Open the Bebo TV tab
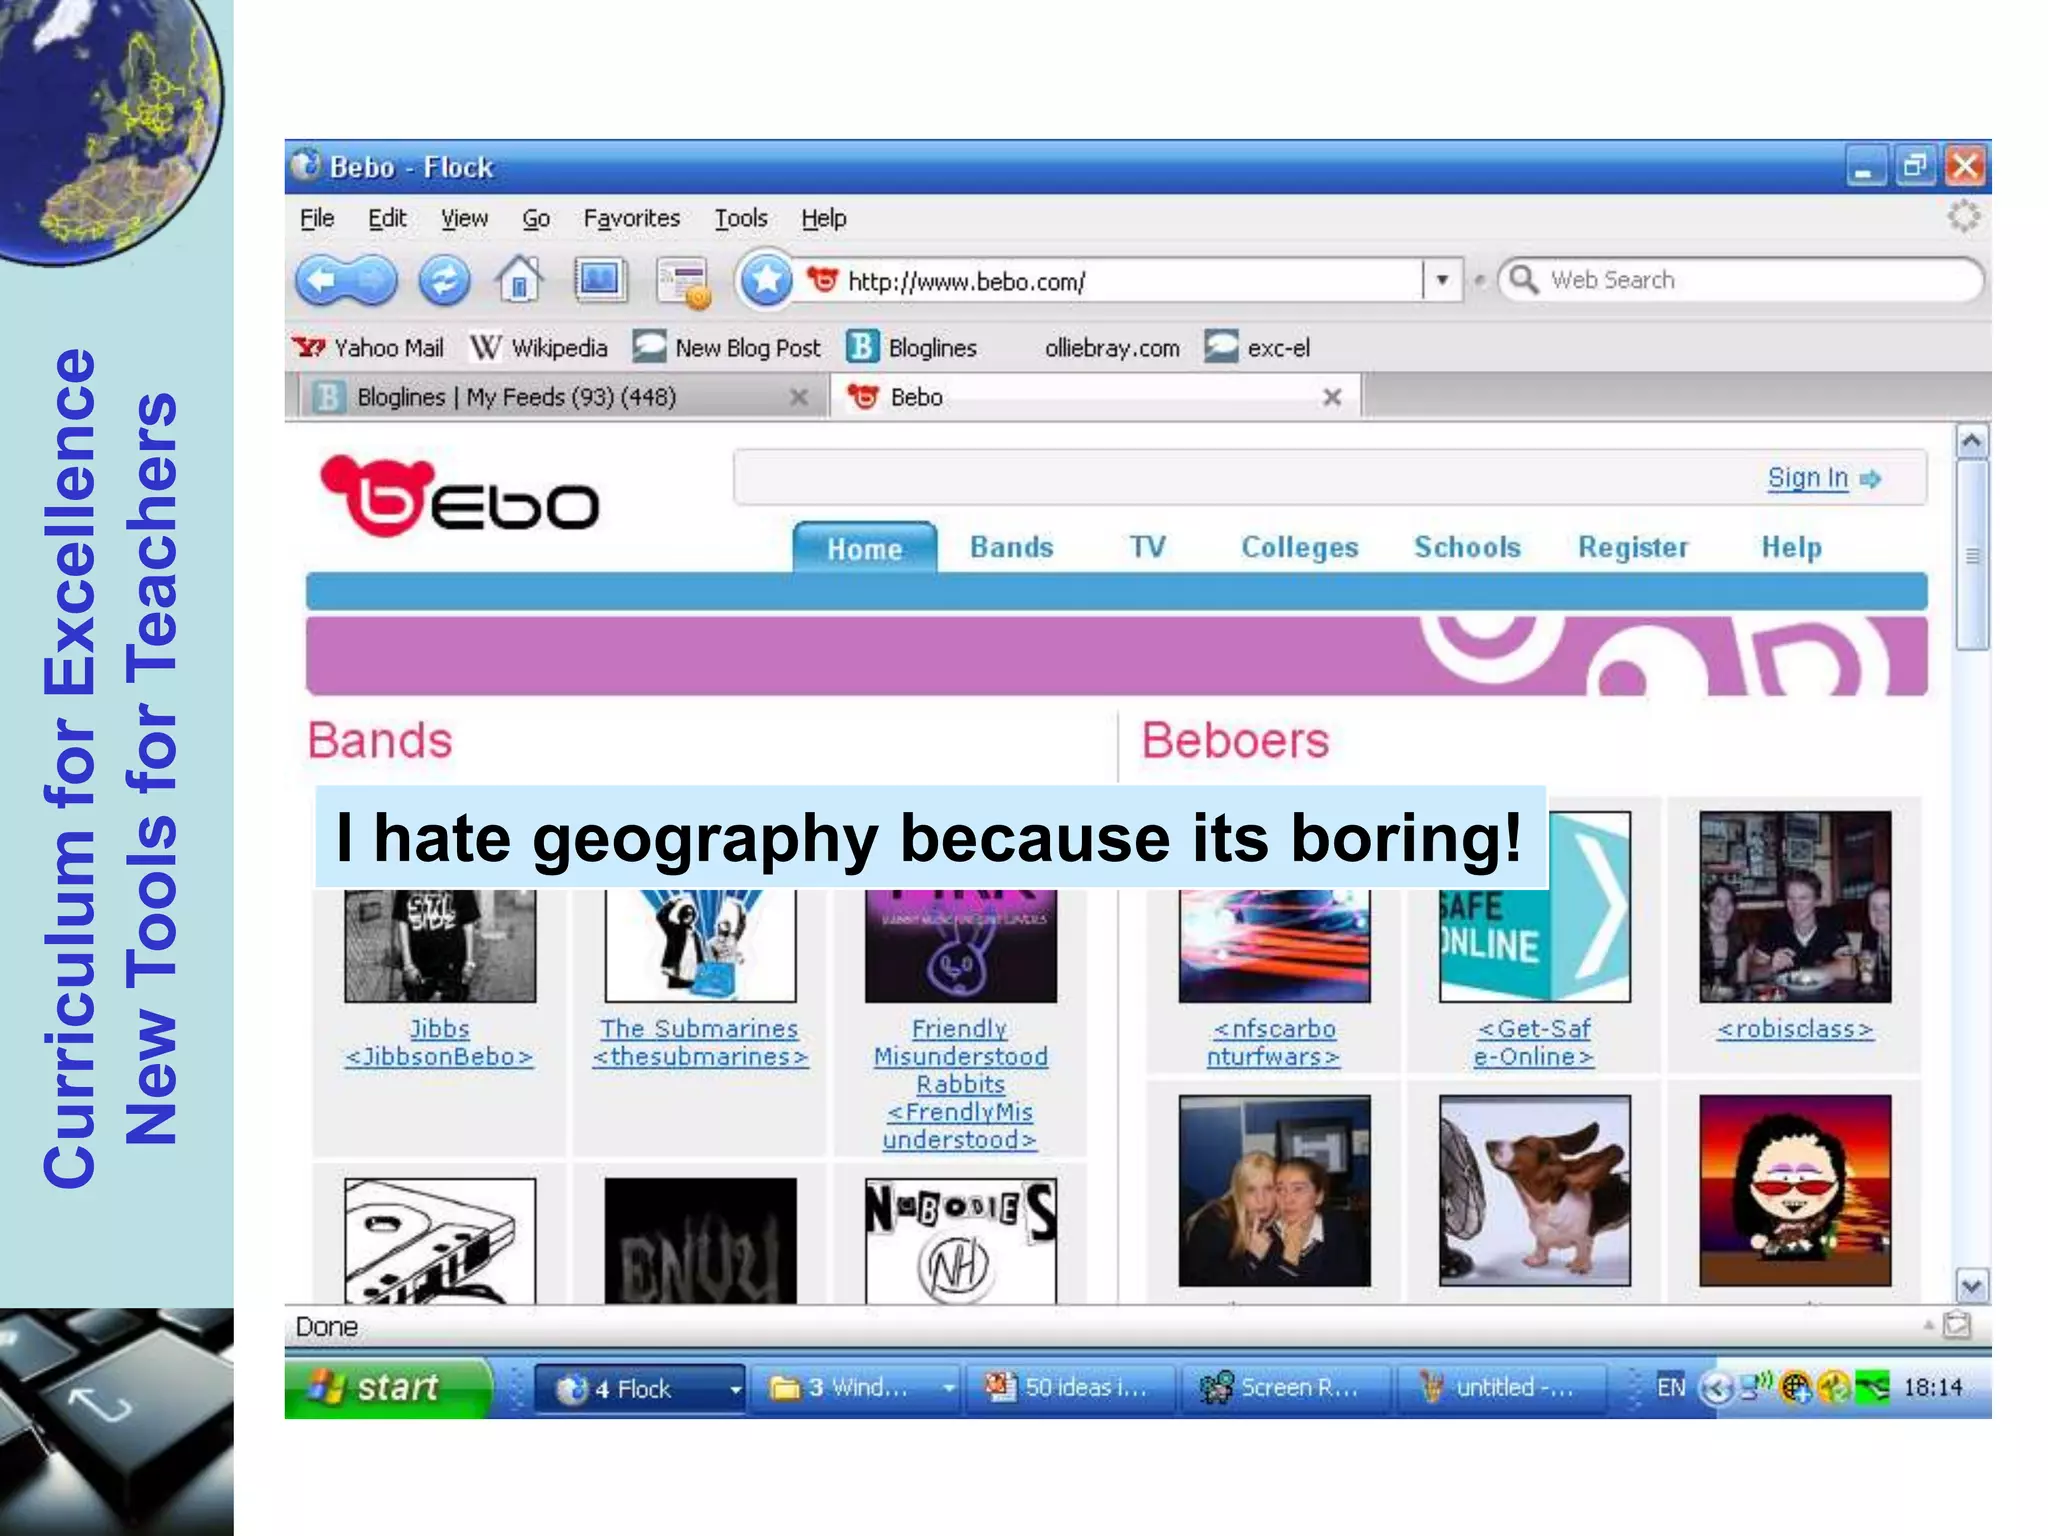The width and height of the screenshot is (2048, 1536). (x=1147, y=547)
